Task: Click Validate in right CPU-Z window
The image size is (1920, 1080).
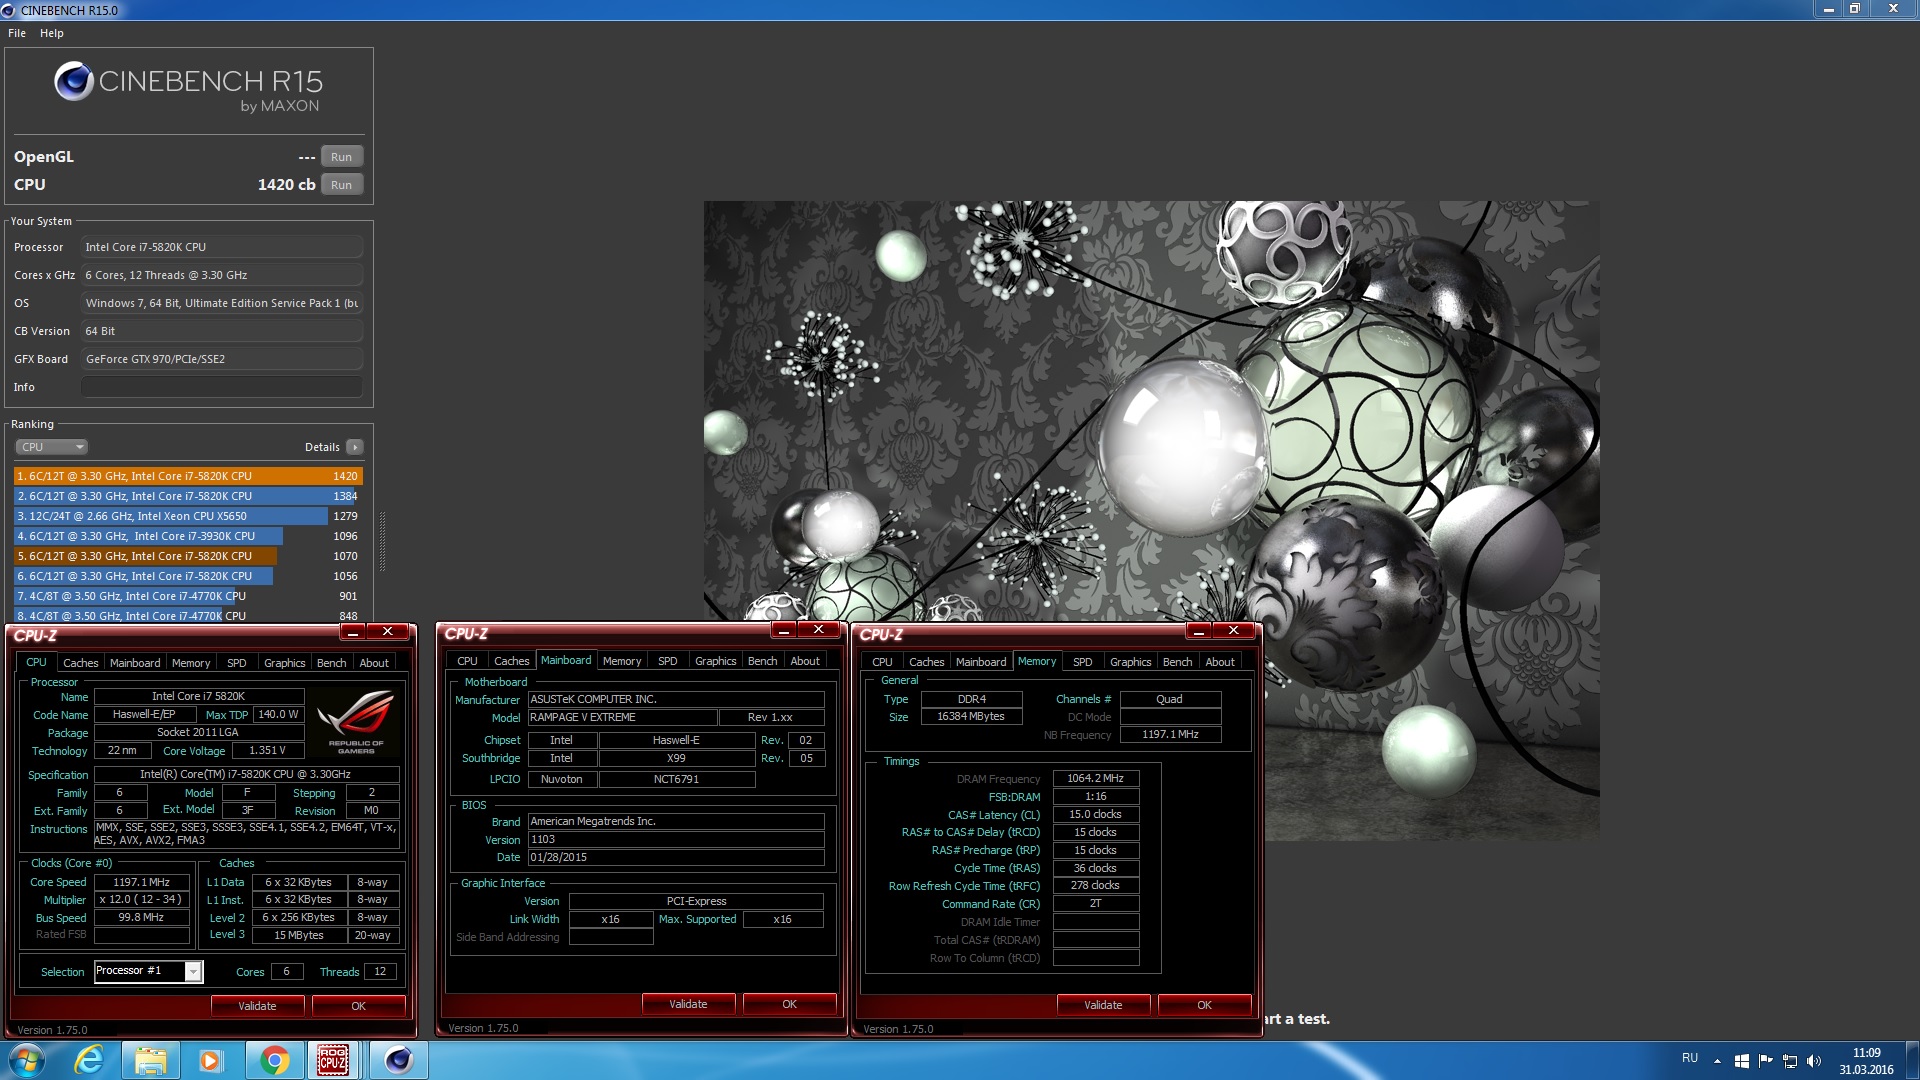Action: (x=1103, y=1005)
